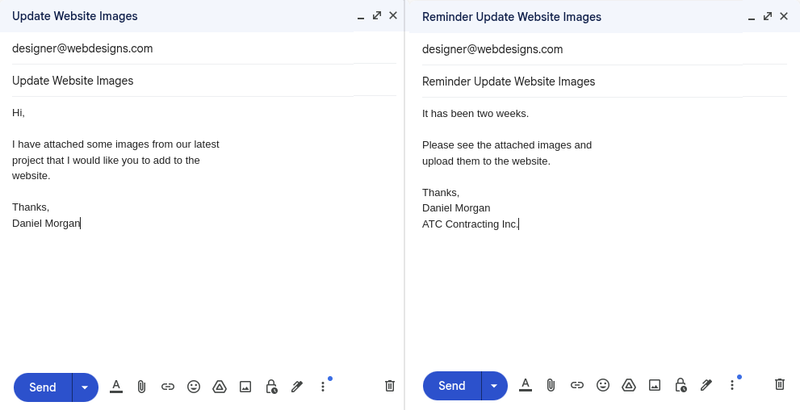Screen dimensions: 800x410
Task: Open emoji picker in left draft
Action: [x=194, y=387]
